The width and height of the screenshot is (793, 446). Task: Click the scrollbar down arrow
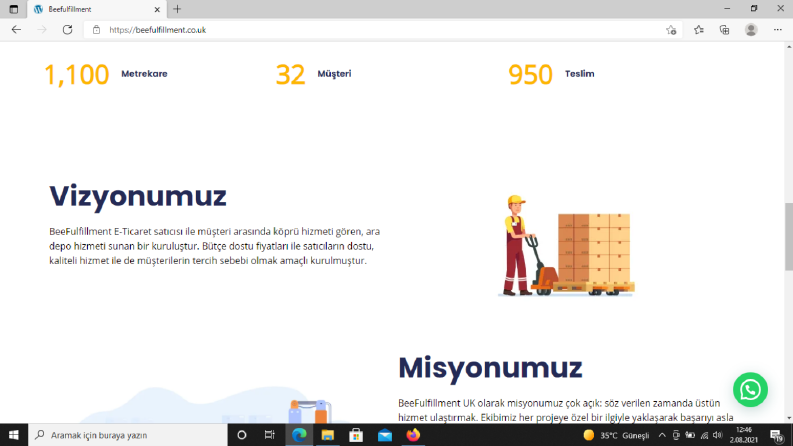point(788,419)
